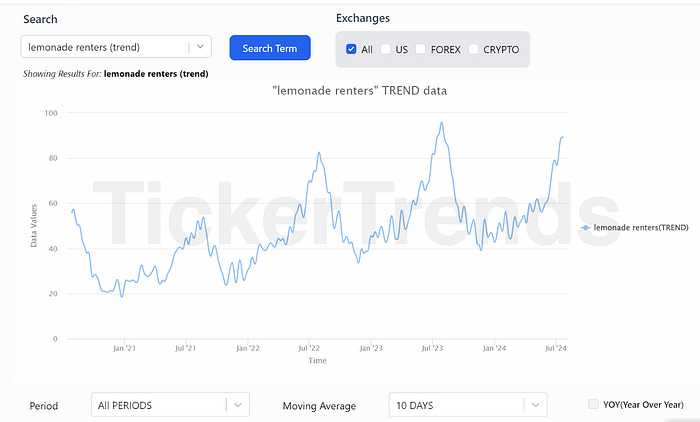This screenshot has height=422, width=700.
Task: Click the Jan '21 x-axis label
Action: coord(124,348)
